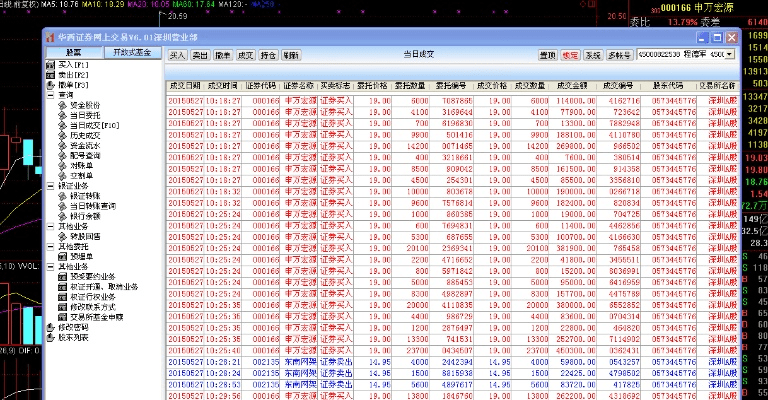Open 银证转账 icon in the tree
The image size is (768, 400).
coord(62,196)
